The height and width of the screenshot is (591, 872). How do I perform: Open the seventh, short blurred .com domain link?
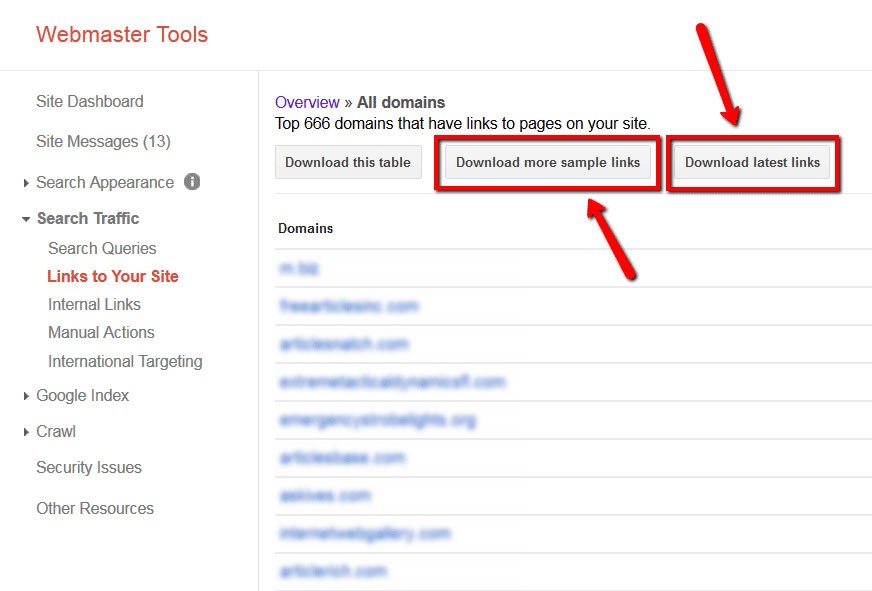click(x=325, y=495)
